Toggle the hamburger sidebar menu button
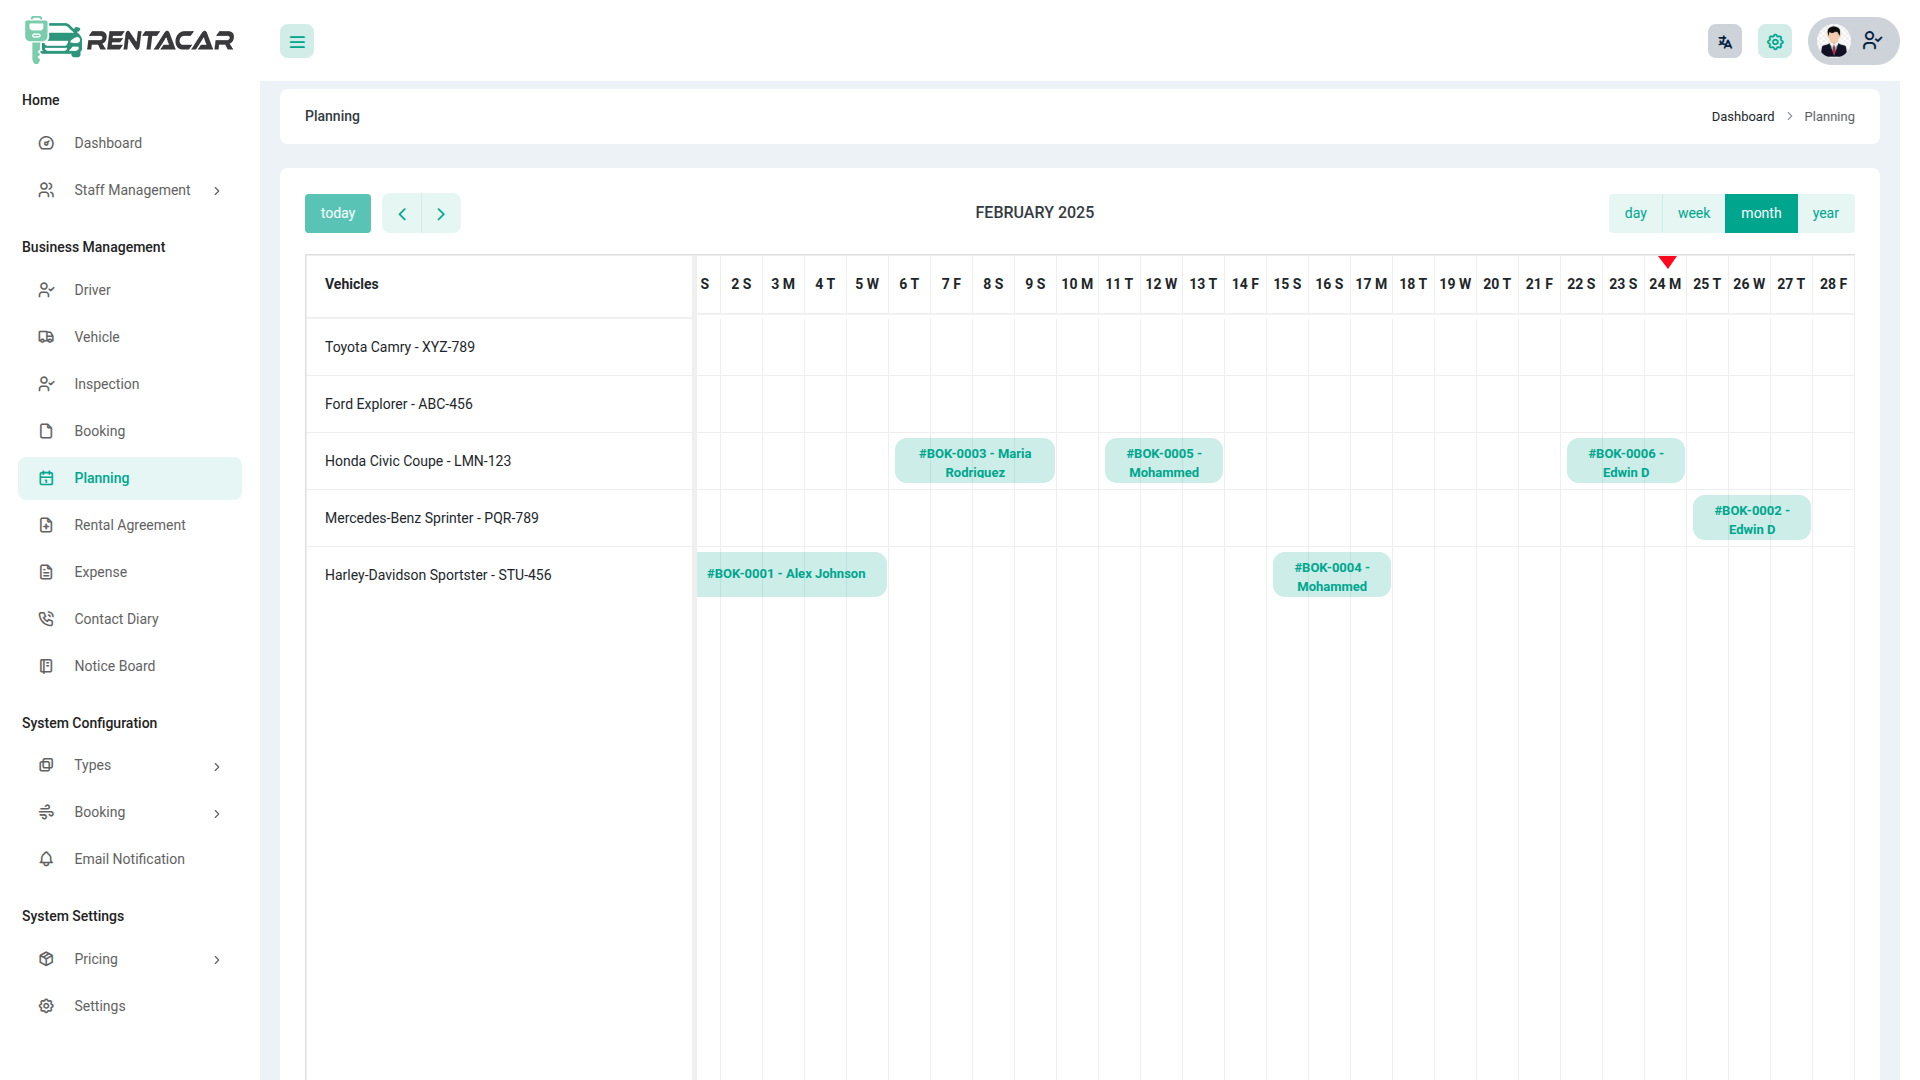Image resolution: width=1920 pixels, height=1080 pixels. tap(297, 42)
